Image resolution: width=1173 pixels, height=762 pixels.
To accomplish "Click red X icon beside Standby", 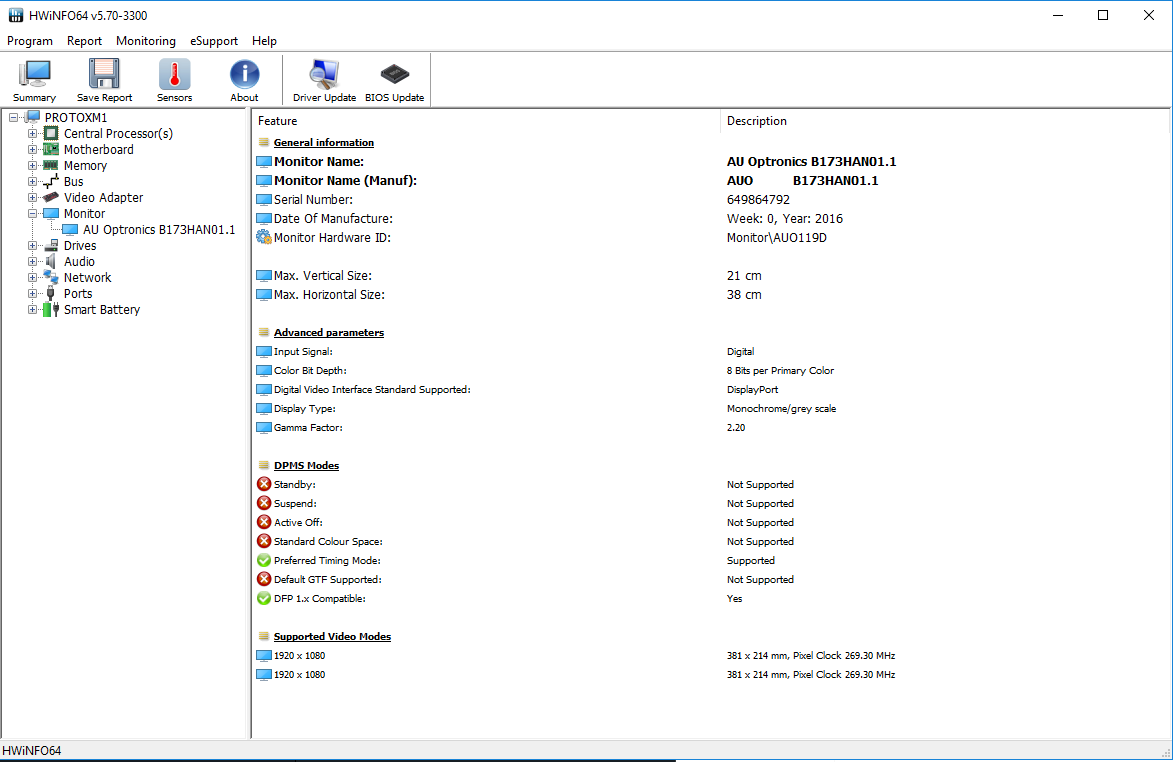I will click(264, 485).
